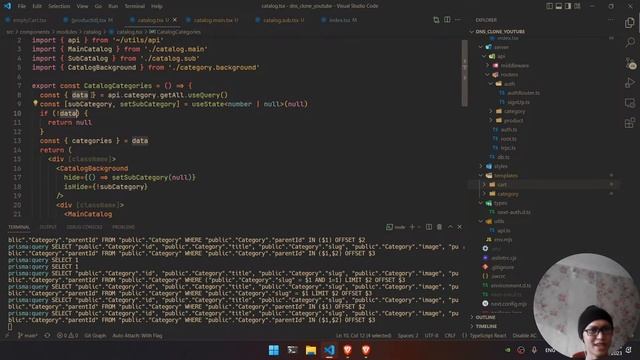Open the Selection menu
This screenshot has height=360, width=640.
(59, 6)
